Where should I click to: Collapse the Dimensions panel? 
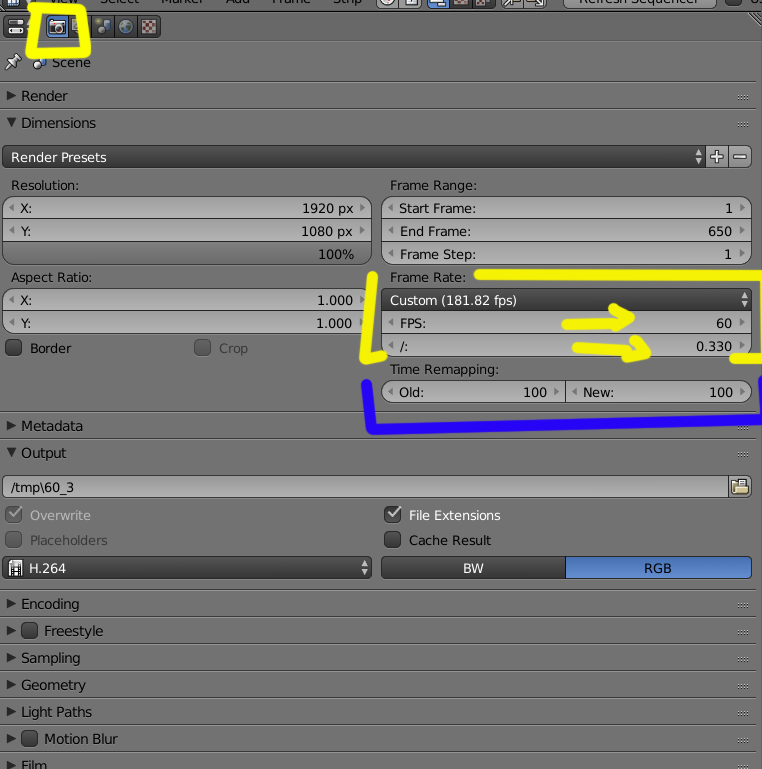click(x=11, y=123)
